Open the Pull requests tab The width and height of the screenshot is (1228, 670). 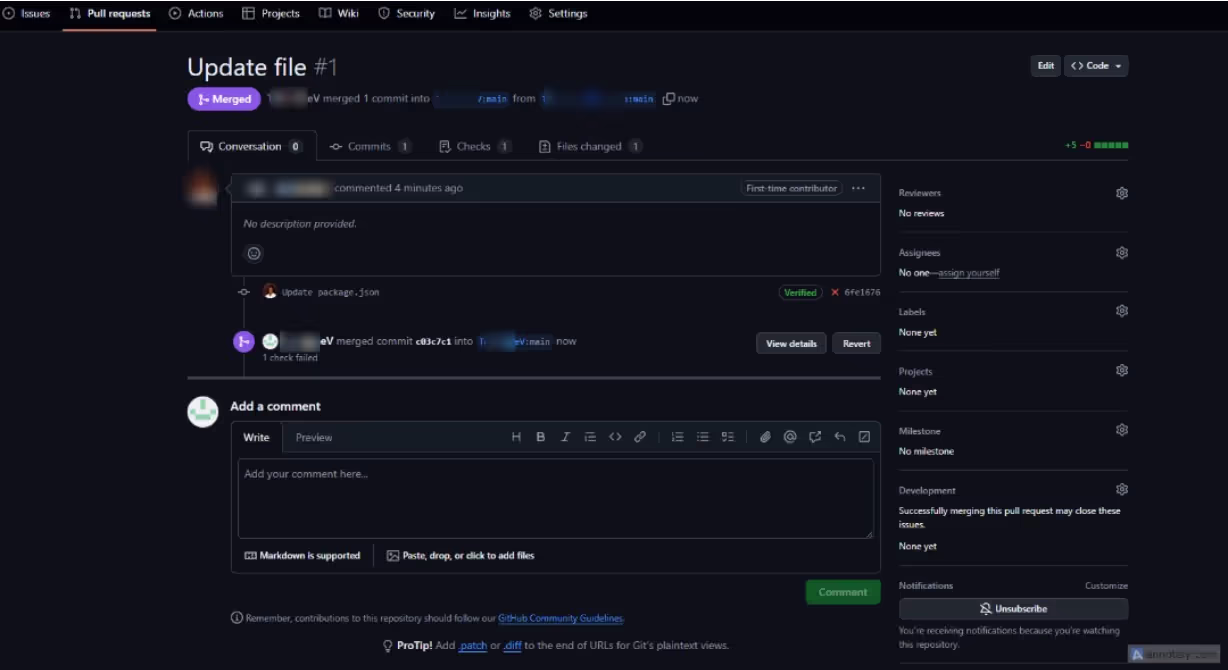tap(110, 13)
